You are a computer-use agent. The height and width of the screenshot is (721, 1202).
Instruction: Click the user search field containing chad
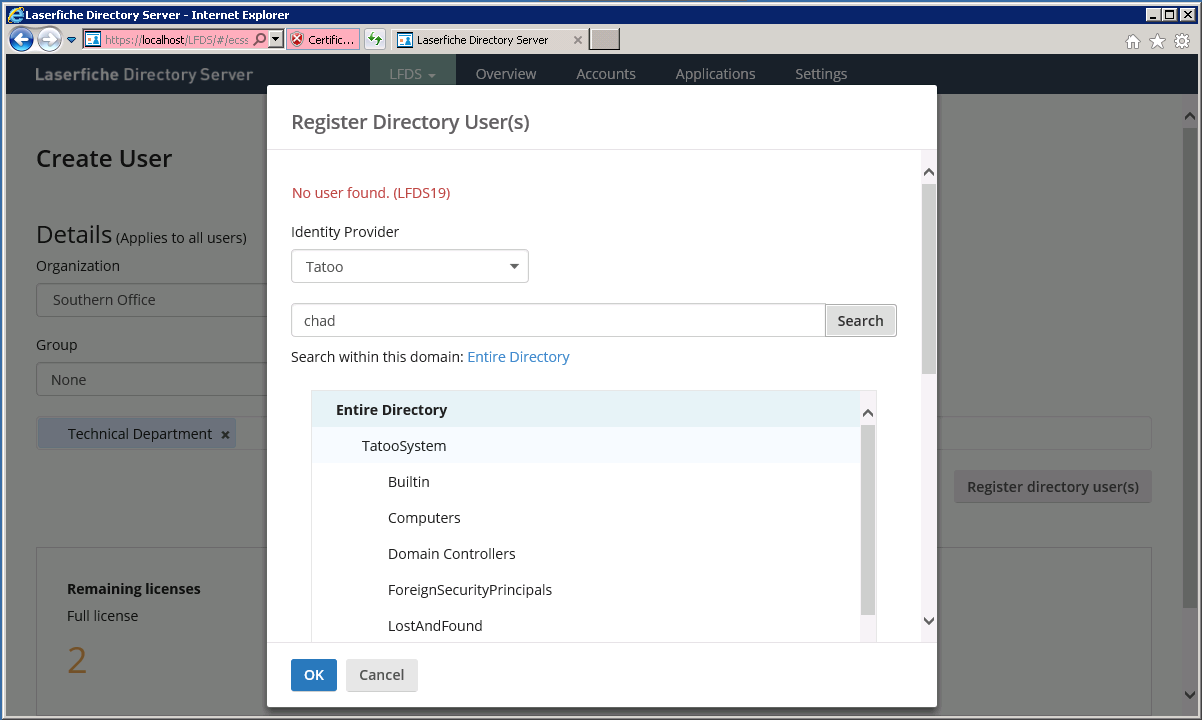pyautogui.click(x=558, y=321)
